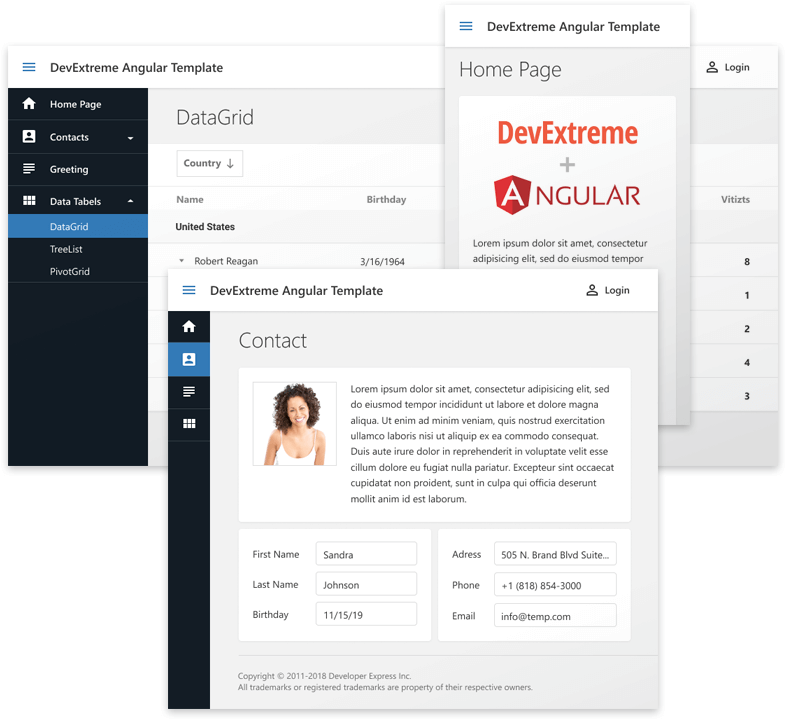Select the contact icon in Contact window sidebar
This screenshot has width=790, height=720.
(x=189, y=359)
